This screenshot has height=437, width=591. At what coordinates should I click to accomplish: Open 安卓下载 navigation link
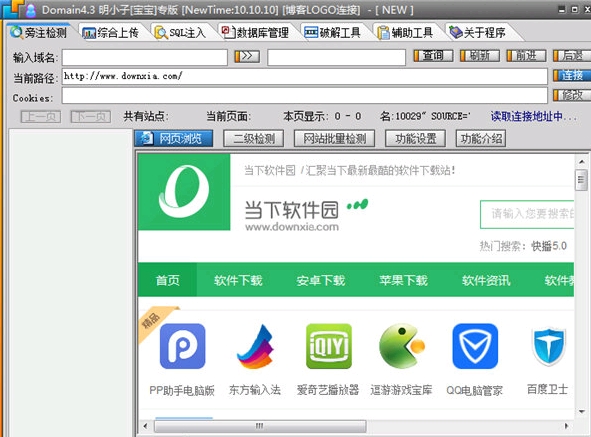click(321, 280)
